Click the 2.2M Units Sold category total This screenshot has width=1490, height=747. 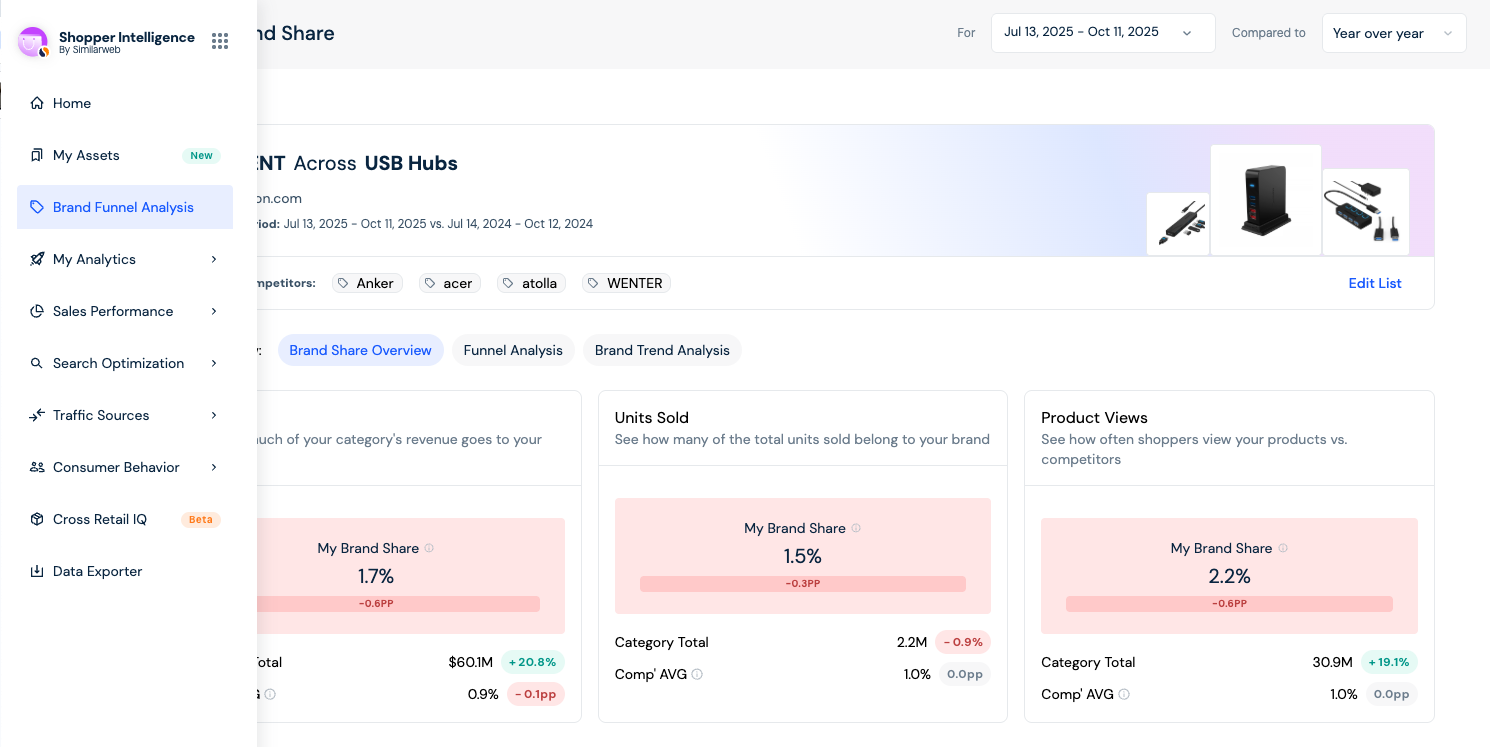912,642
